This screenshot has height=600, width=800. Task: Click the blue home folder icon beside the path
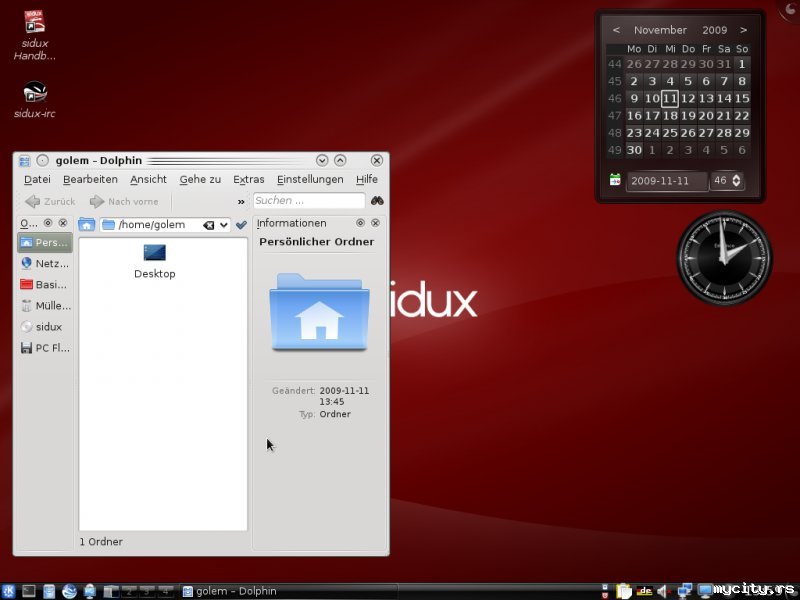click(86, 225)
